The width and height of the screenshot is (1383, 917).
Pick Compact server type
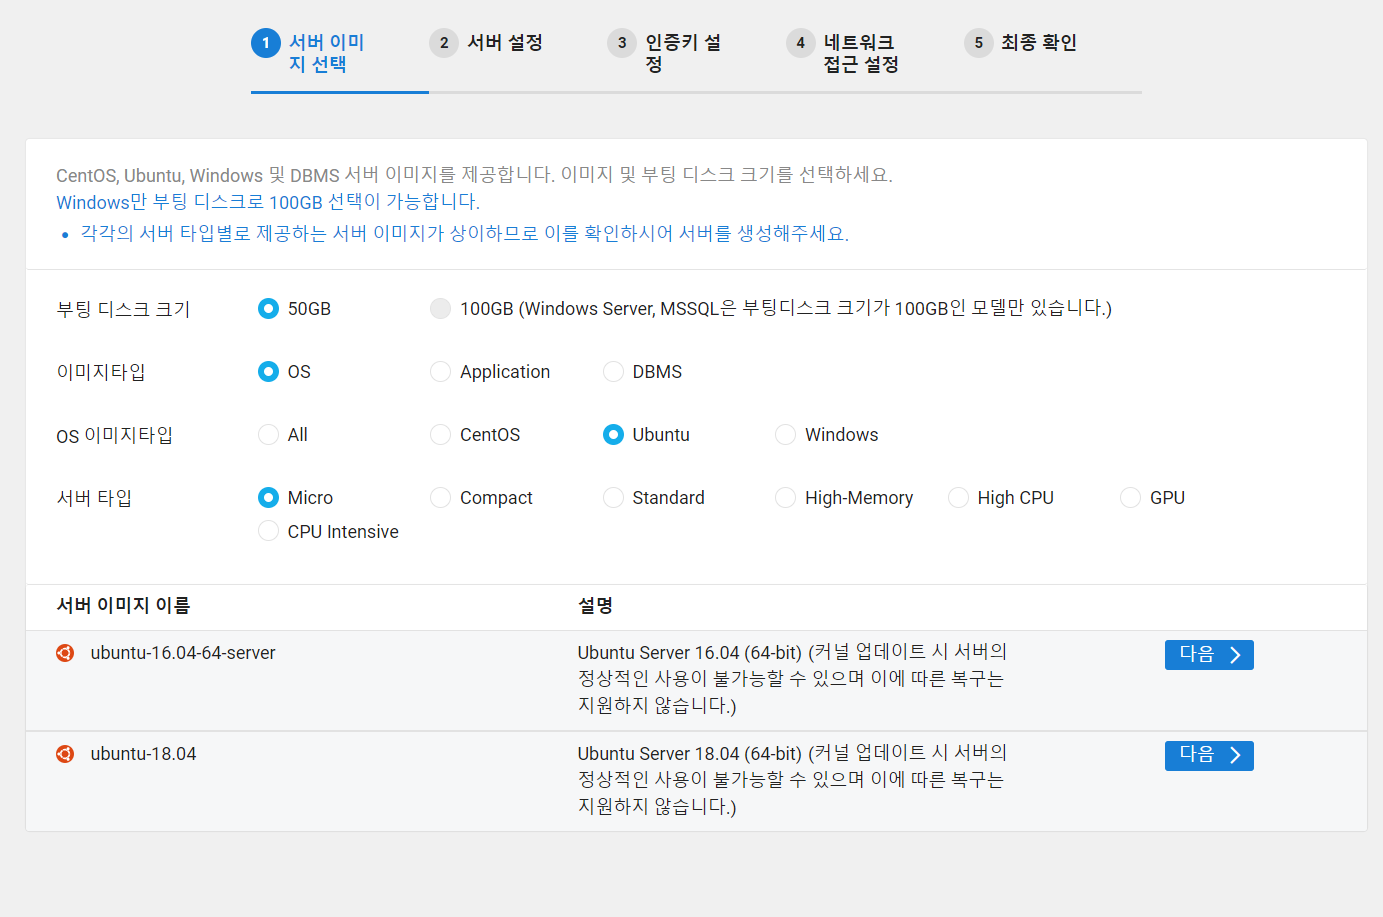(440, 497)
